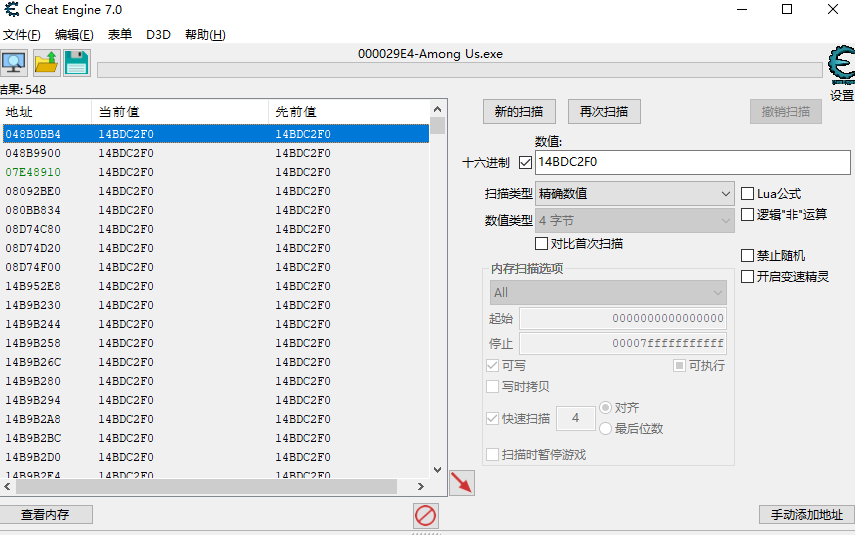Click the 先前值 column header
855x535 pixels.
349,112
